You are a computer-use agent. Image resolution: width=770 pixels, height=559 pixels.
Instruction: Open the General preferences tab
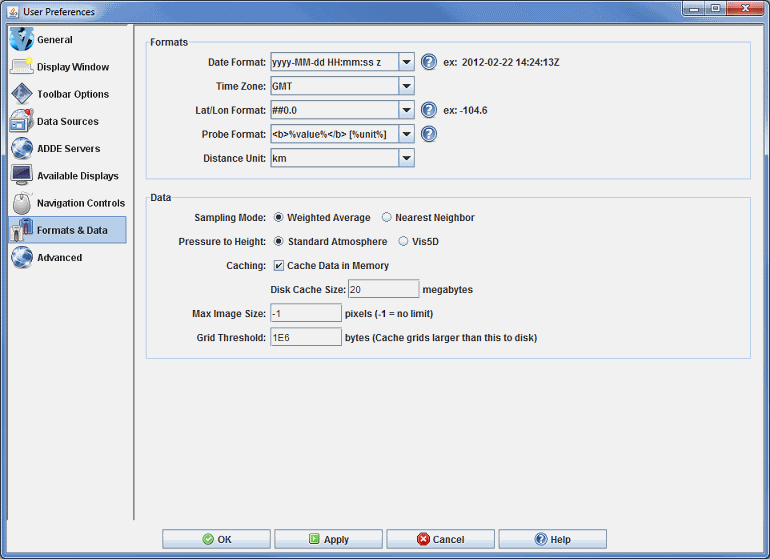[x=67, y=39]
